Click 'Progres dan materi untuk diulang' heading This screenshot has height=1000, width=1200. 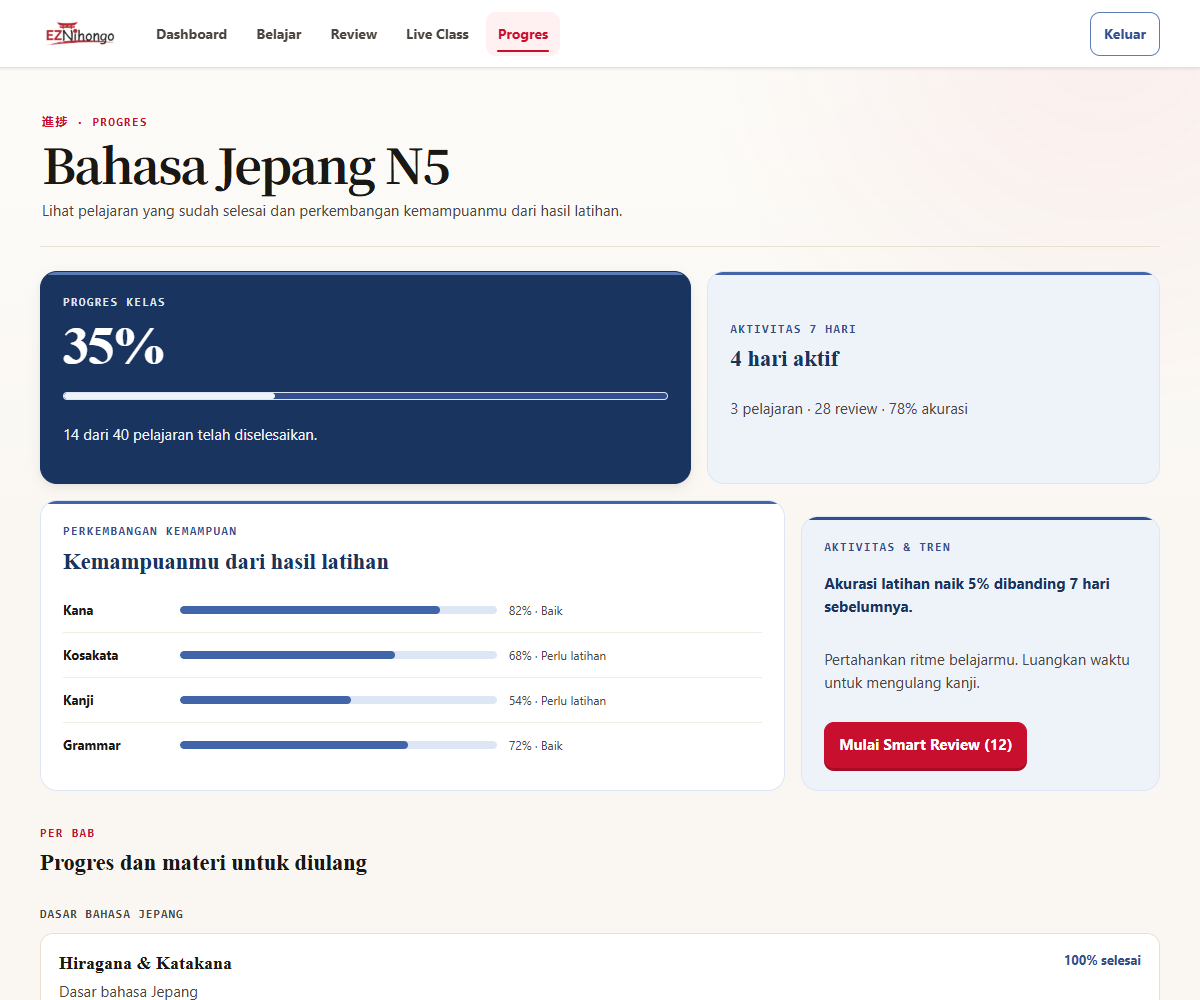point(204,862)
